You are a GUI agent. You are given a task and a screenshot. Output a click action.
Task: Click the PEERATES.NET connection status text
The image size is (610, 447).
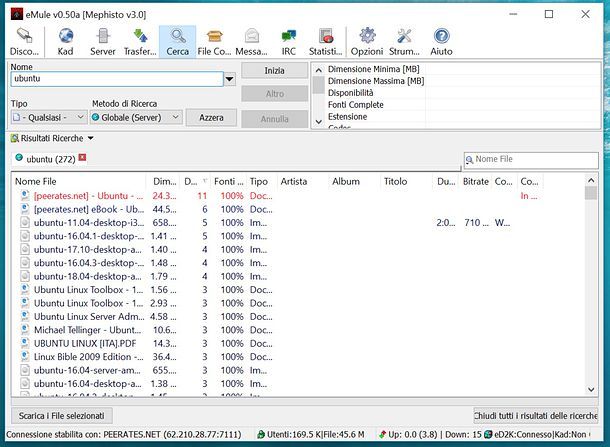[x=123, y=435]
